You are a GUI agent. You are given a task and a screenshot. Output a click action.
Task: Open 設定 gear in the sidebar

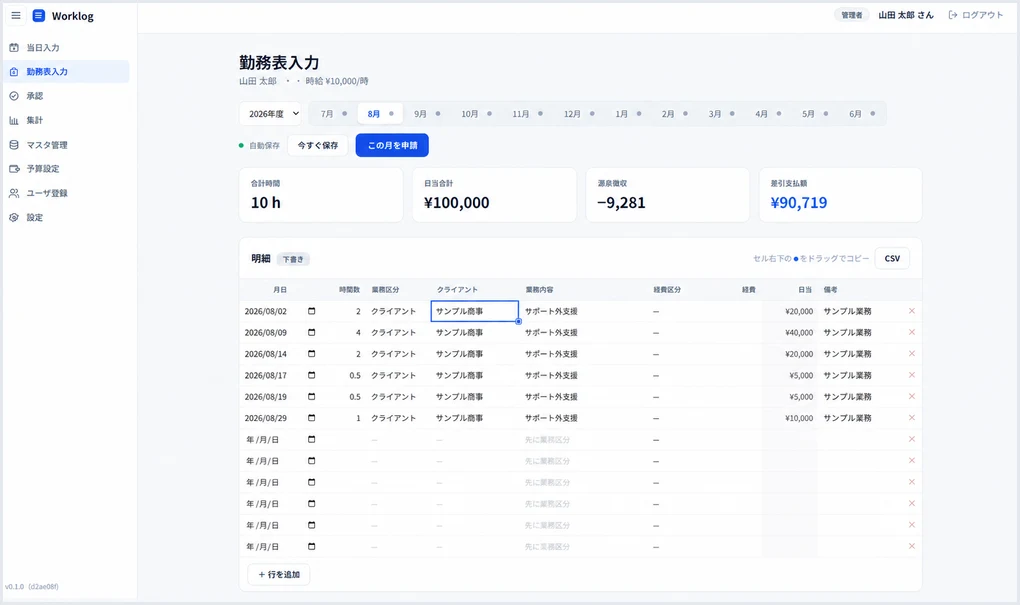point(67,217)
